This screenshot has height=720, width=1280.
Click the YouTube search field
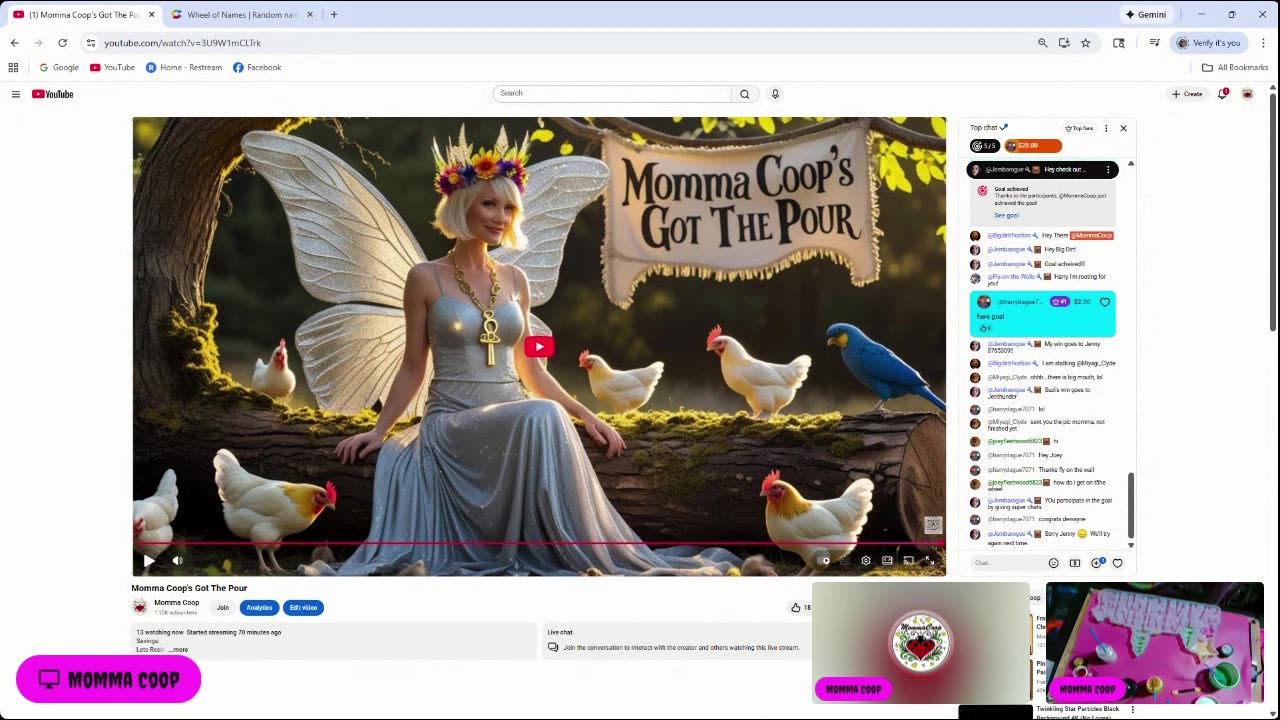[612, 93]
